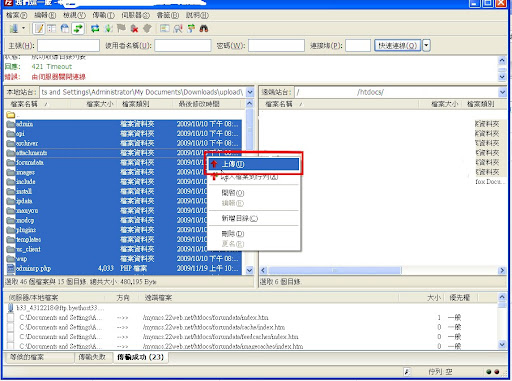
Task: Click the remote site /htdocs/ path field
Action: [396, 92]
